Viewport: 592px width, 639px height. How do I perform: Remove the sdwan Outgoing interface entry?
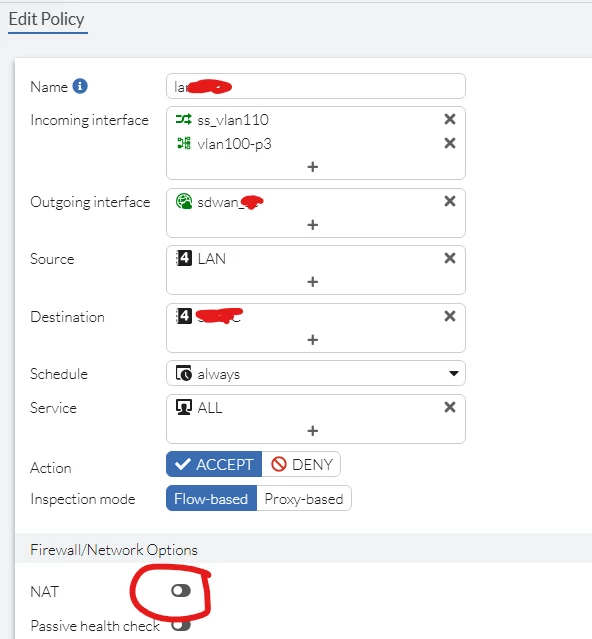pyautogui.click(x=450, y=201)
